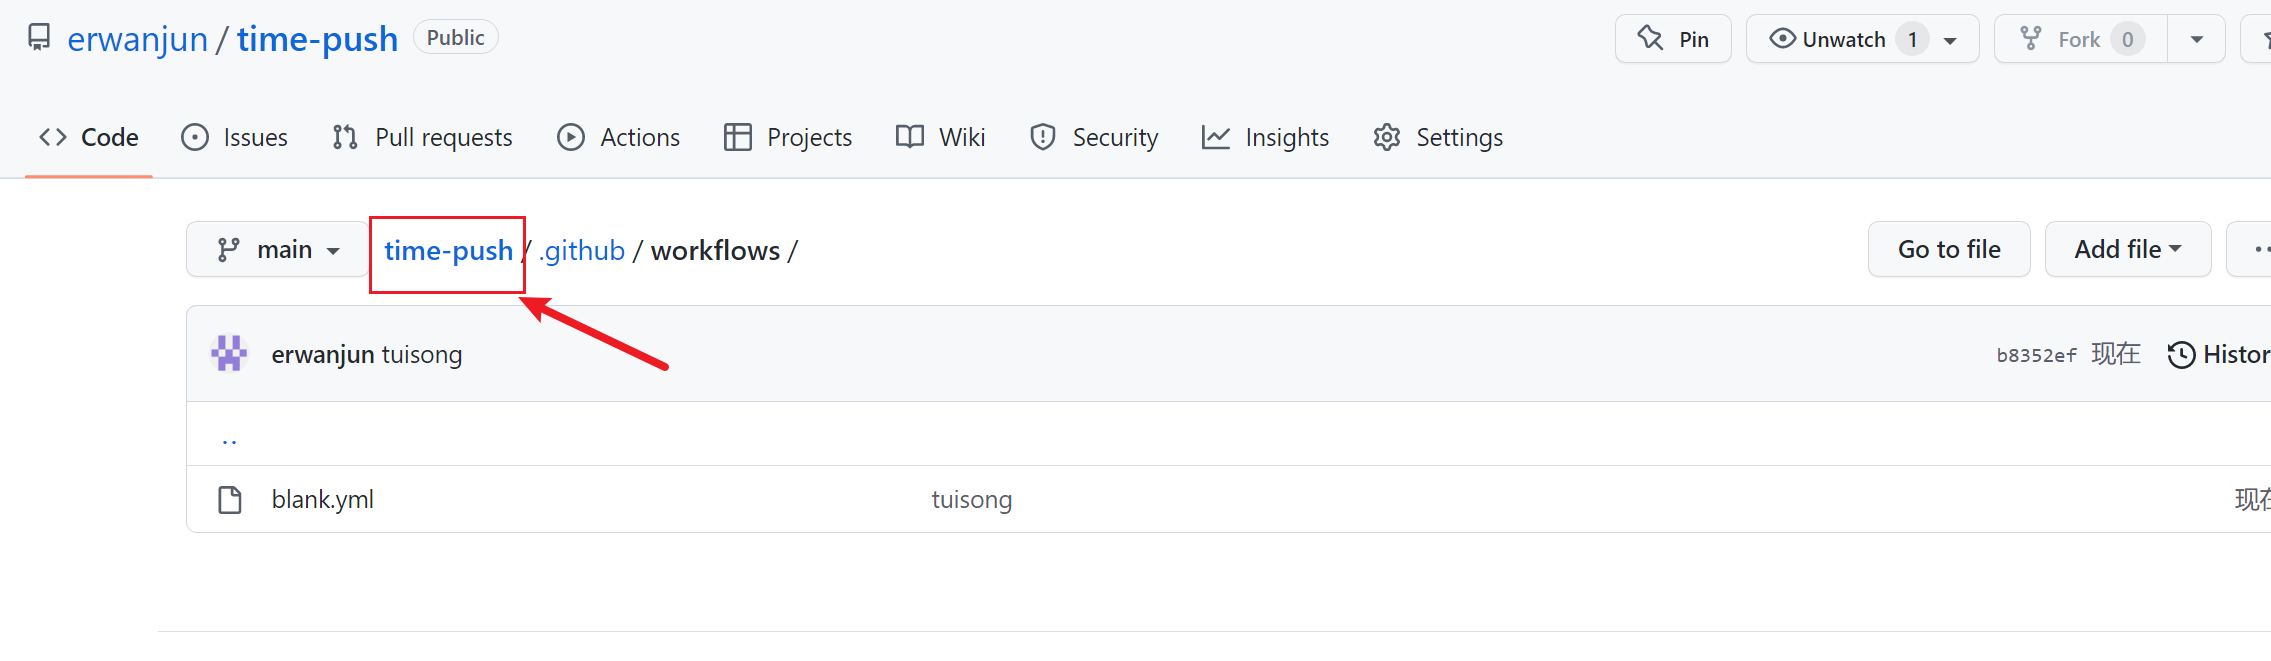Open the tuisong latest commit message link
2271x661 pixels.
pos(422,354)
